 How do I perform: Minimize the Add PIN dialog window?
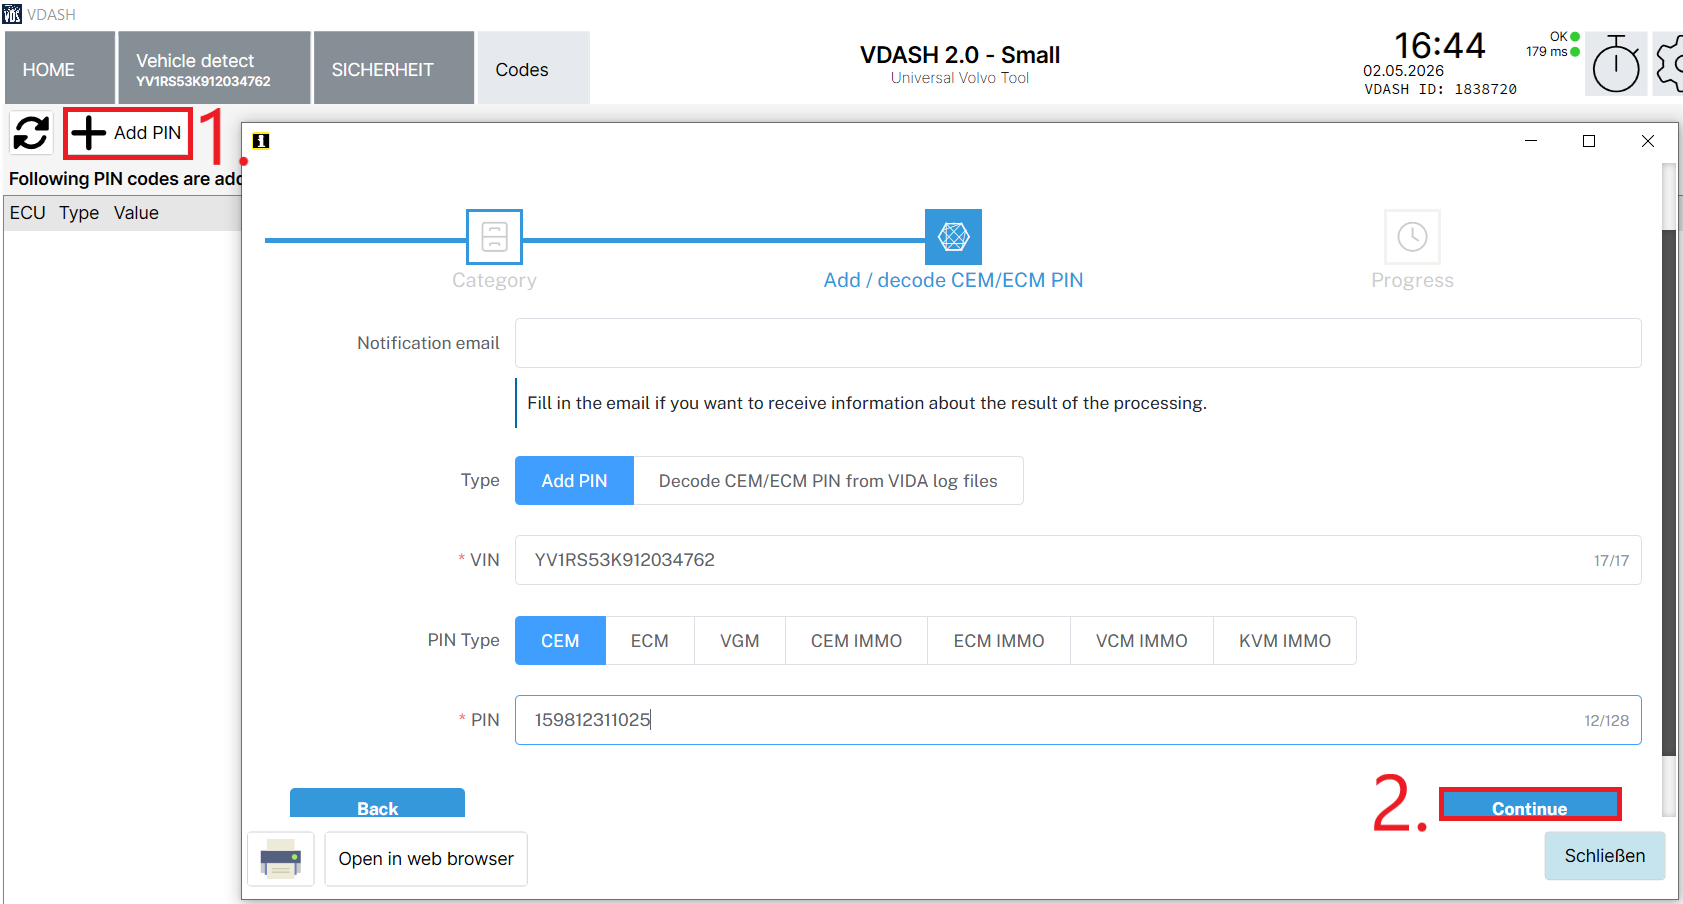[1531, 141]
